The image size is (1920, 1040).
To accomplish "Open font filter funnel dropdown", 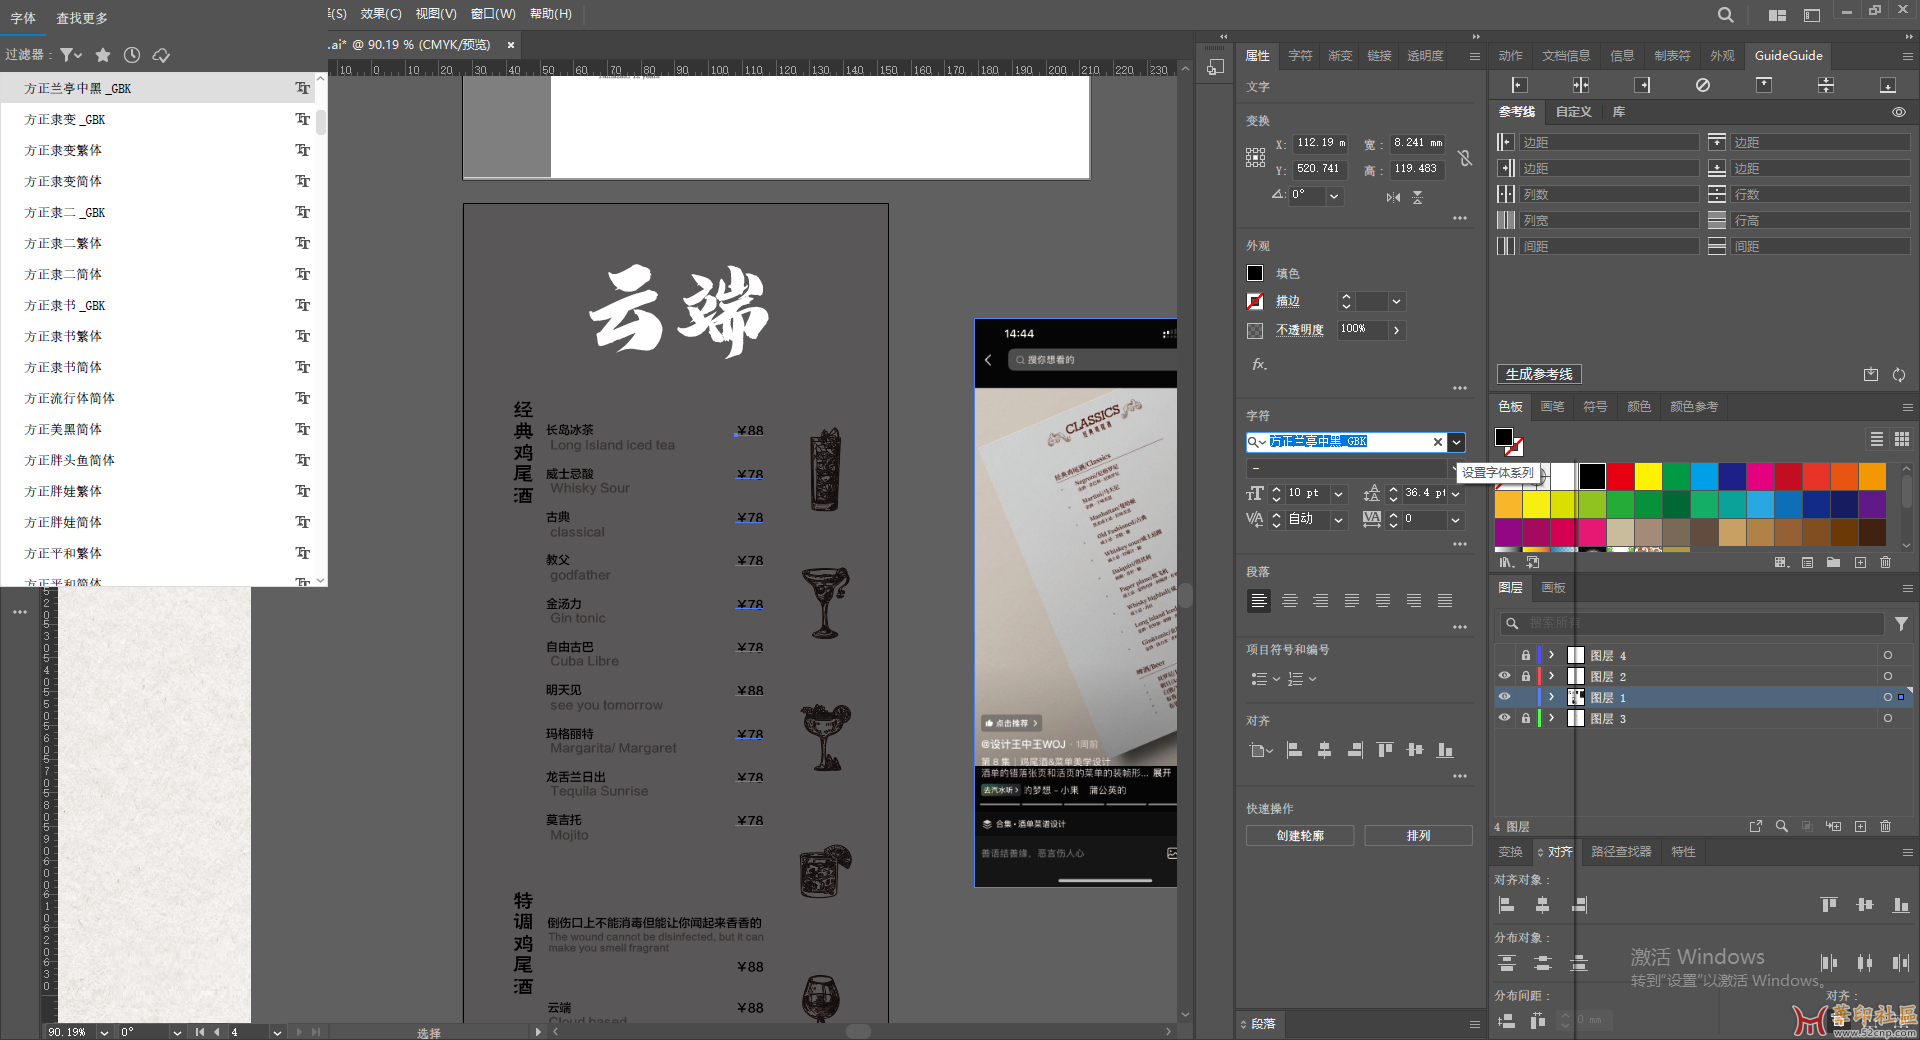I will pyautogui.click(x=70, y=55).
